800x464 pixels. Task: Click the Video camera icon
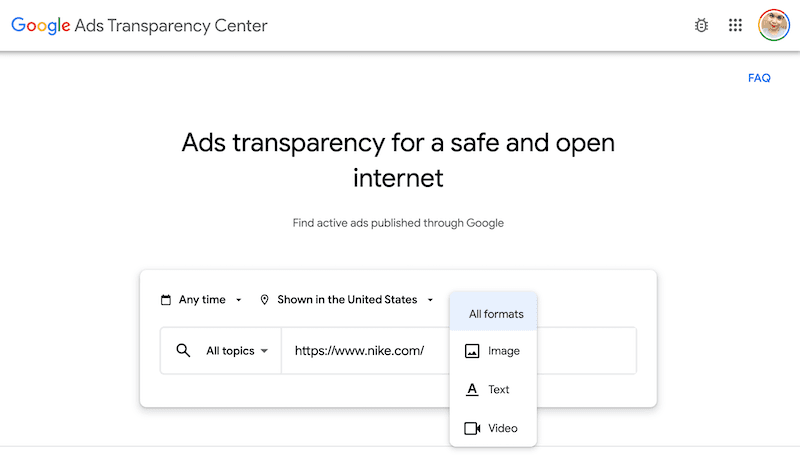[472, 428]
